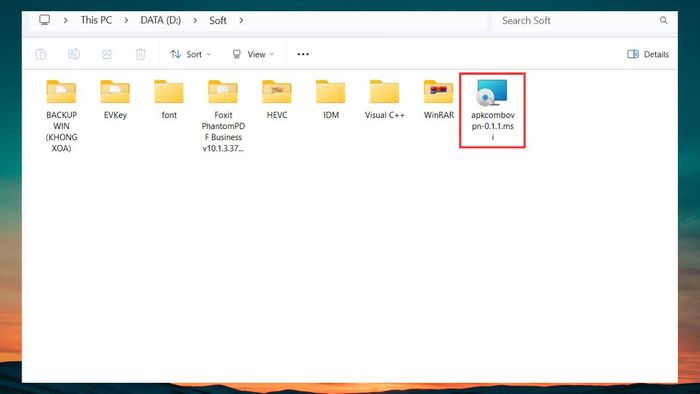Select the HEVC folder

click(277, 99)
